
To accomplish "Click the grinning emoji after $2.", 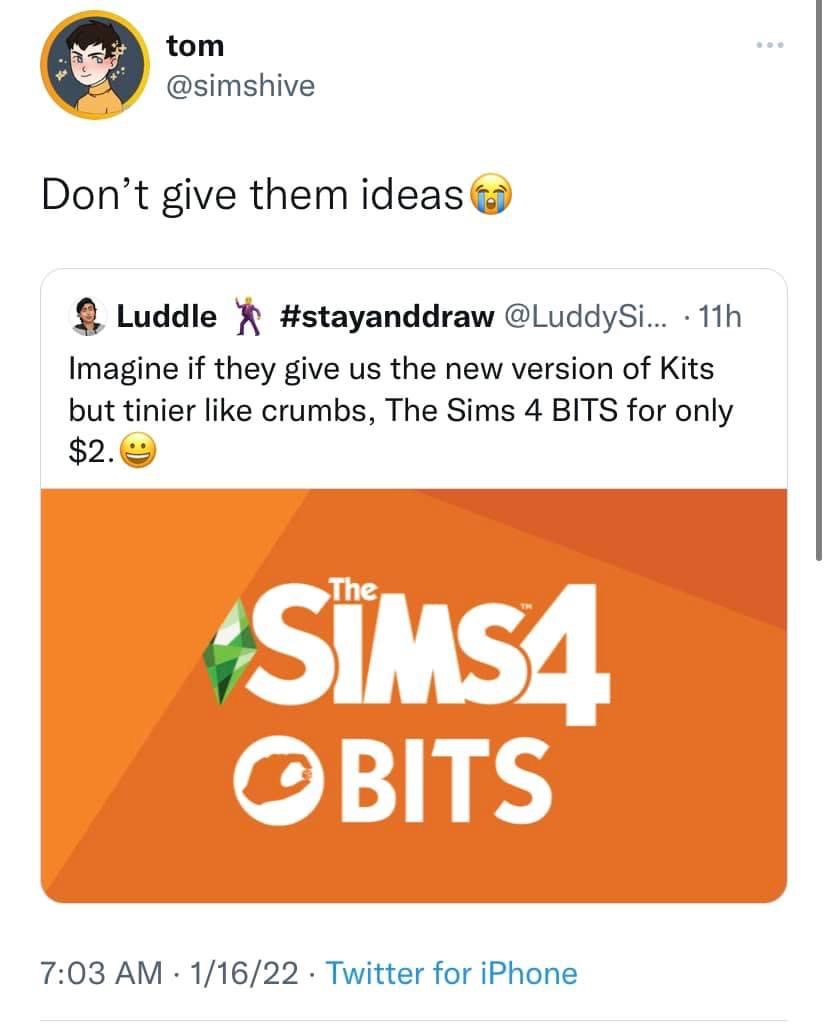I will [x=139, y=452].
